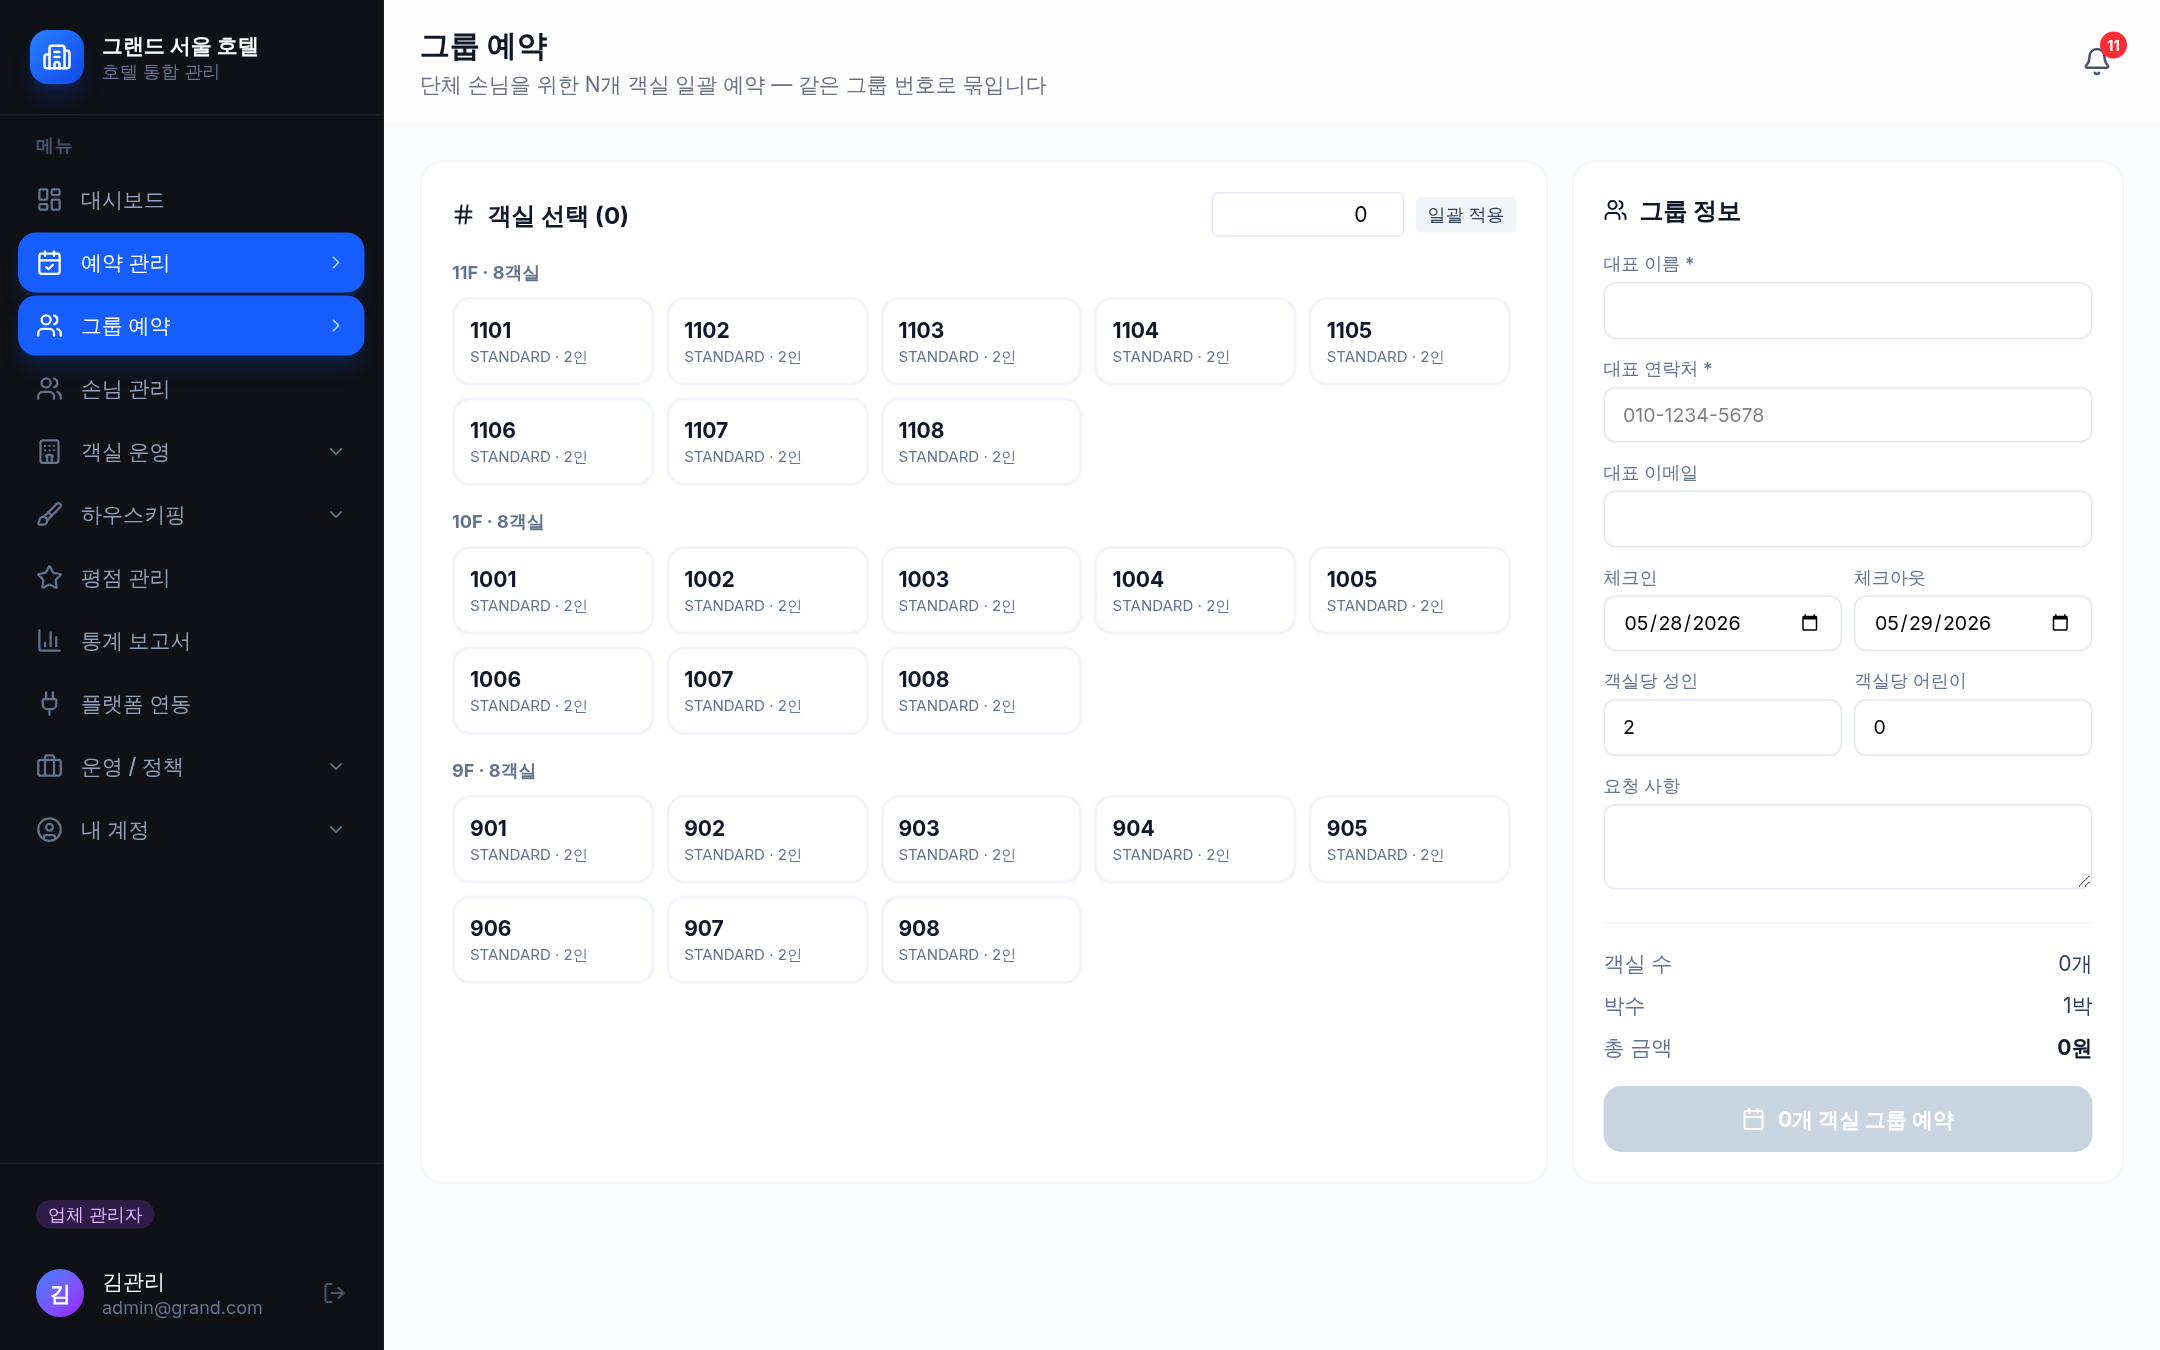This screenshot has height=1350, width=2160.
Task: Open 손님 관리 menu
Action: [x=191, y=389]
